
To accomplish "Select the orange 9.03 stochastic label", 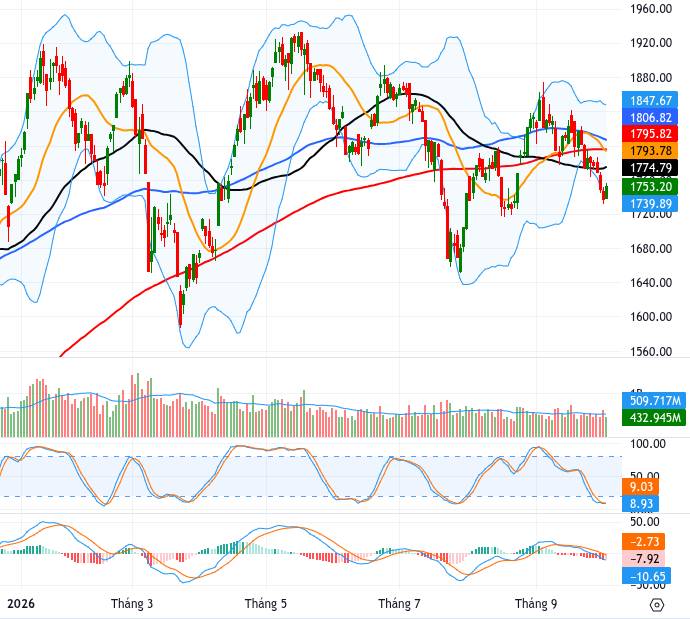I will [x=640, y=487].
